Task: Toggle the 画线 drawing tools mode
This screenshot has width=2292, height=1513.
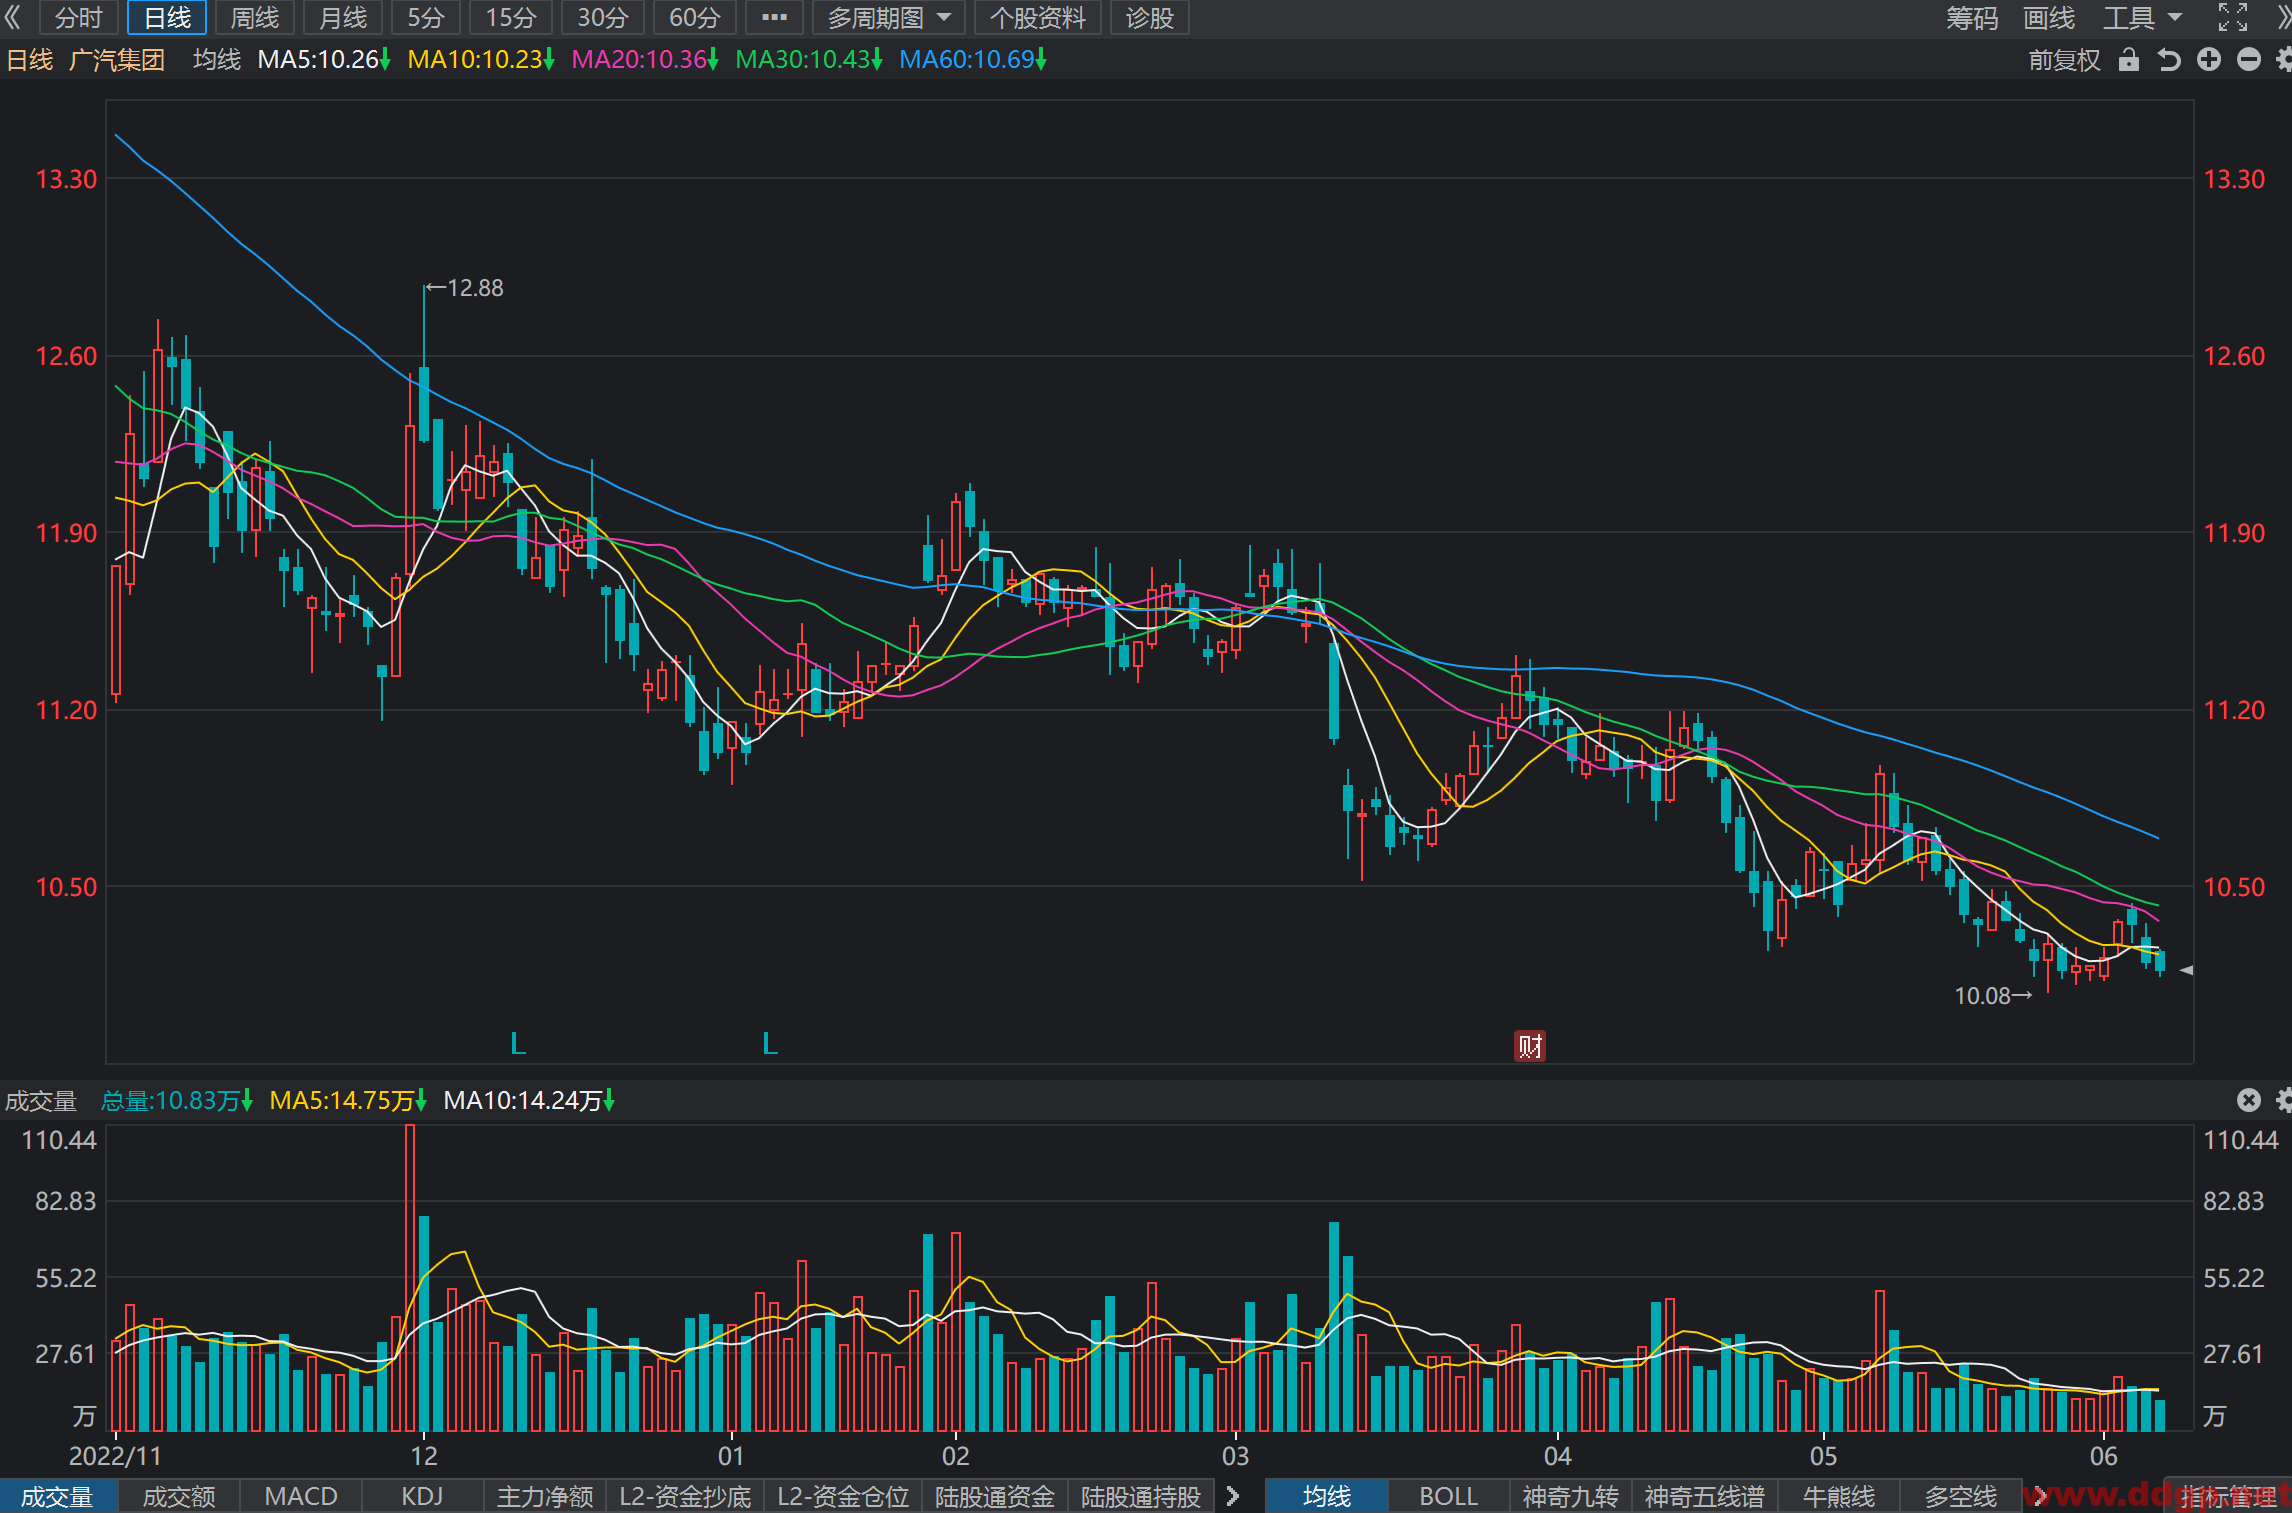Action: coord(2049,17)
